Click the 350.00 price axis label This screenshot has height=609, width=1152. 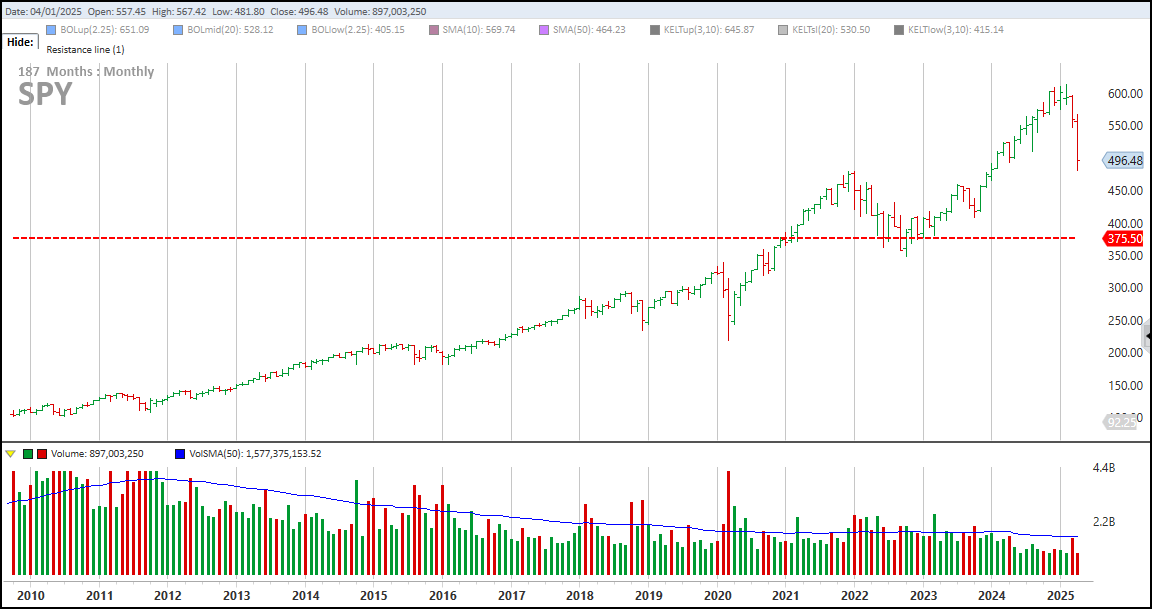tap(1127, 256)
